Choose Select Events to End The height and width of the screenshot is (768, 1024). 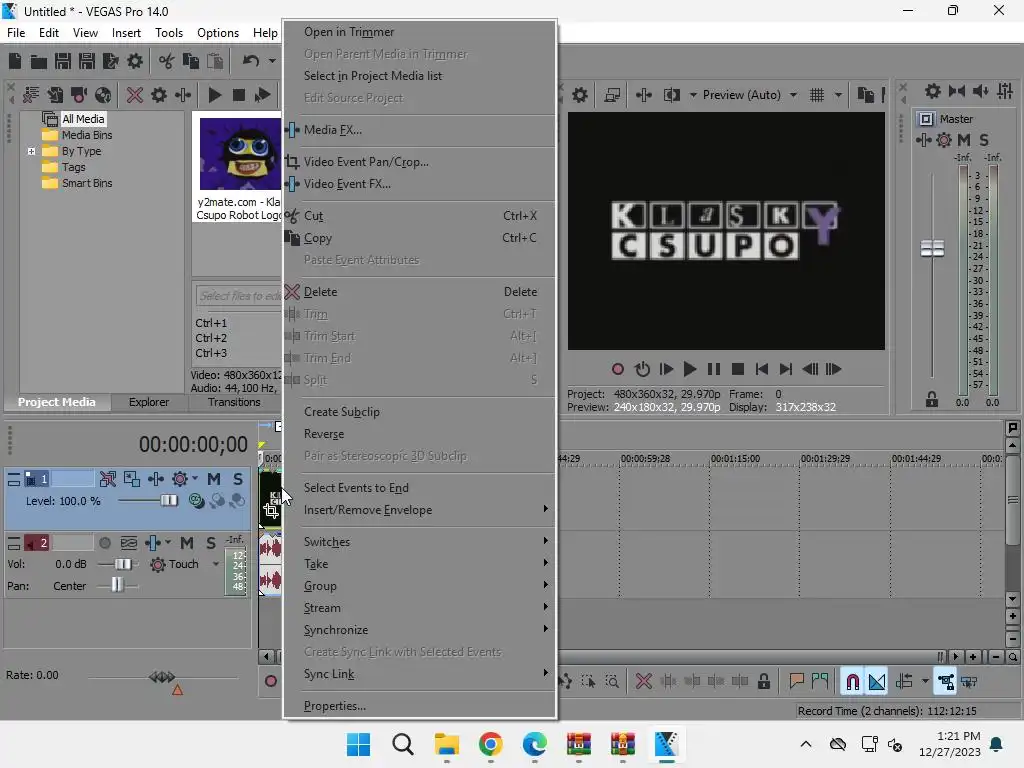[420, 488]
